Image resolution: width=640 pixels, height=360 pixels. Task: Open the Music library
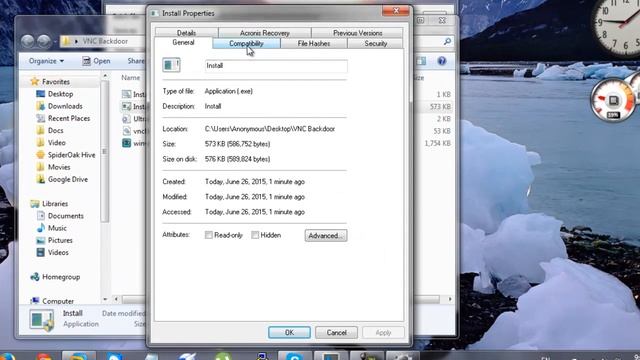point(57,228)
